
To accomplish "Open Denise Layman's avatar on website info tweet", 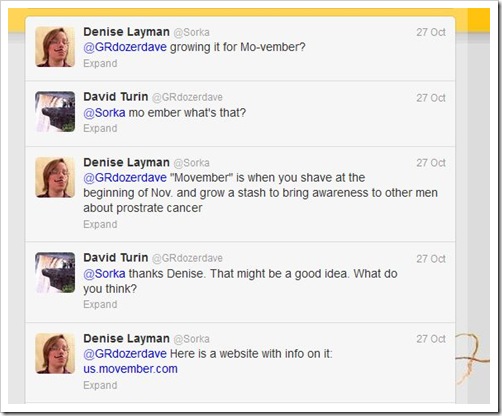I will (x=55, y=353).
